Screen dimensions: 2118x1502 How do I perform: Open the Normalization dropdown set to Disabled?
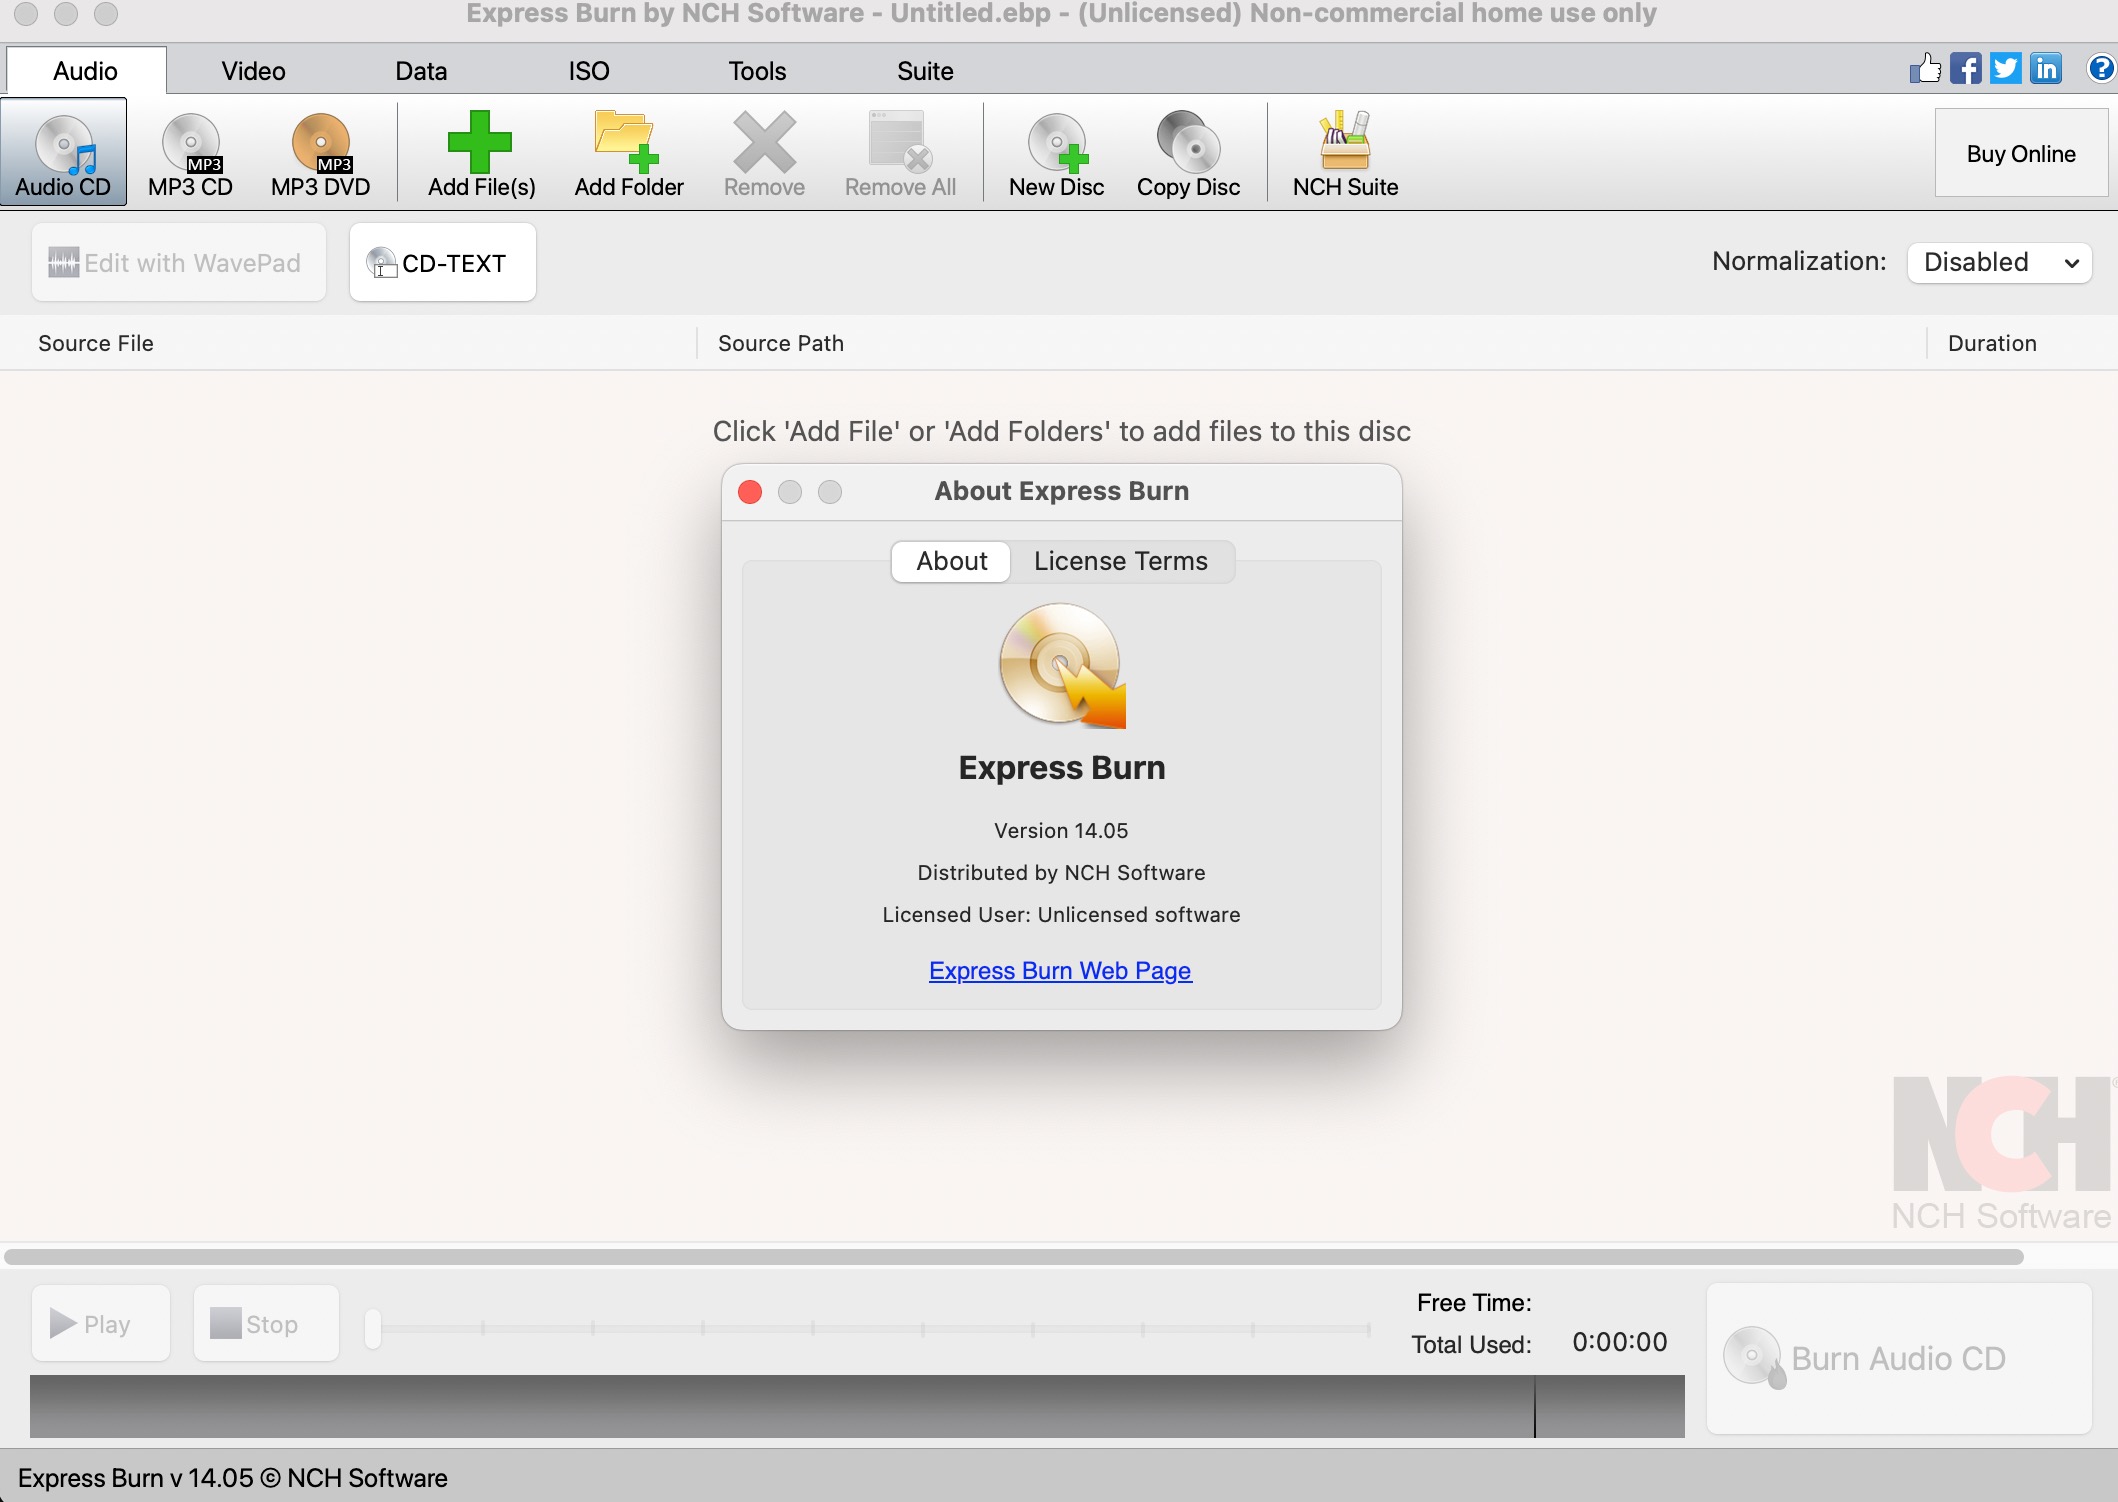[1999, 262]
